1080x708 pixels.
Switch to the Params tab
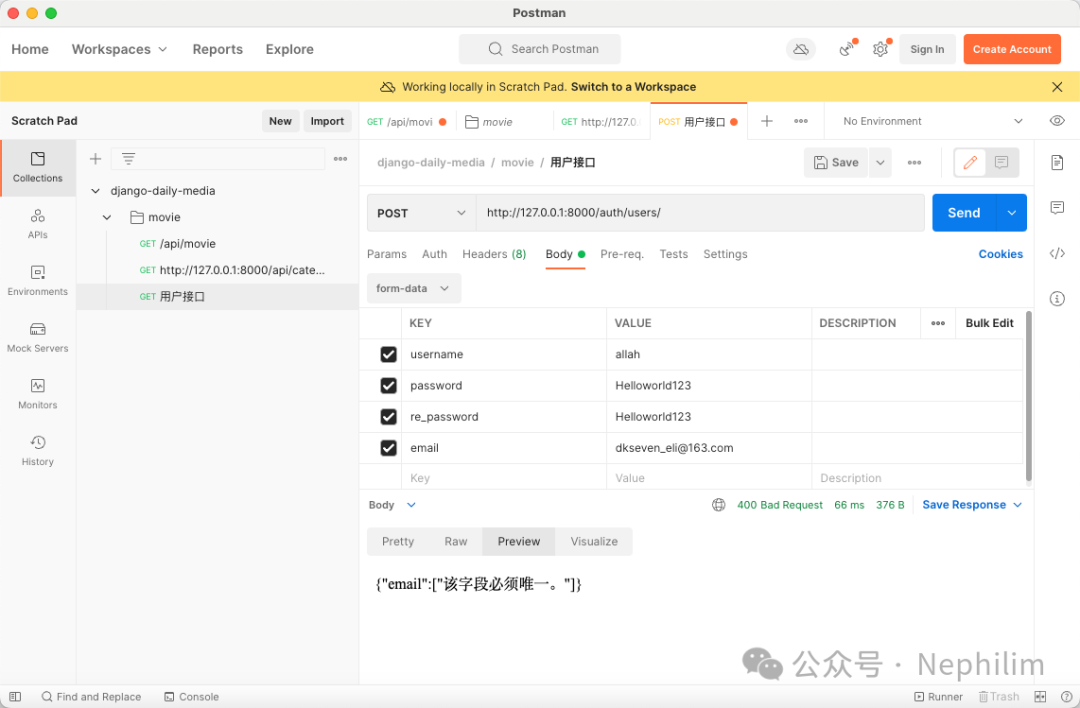pyautogui.click(x=386, y=254)
